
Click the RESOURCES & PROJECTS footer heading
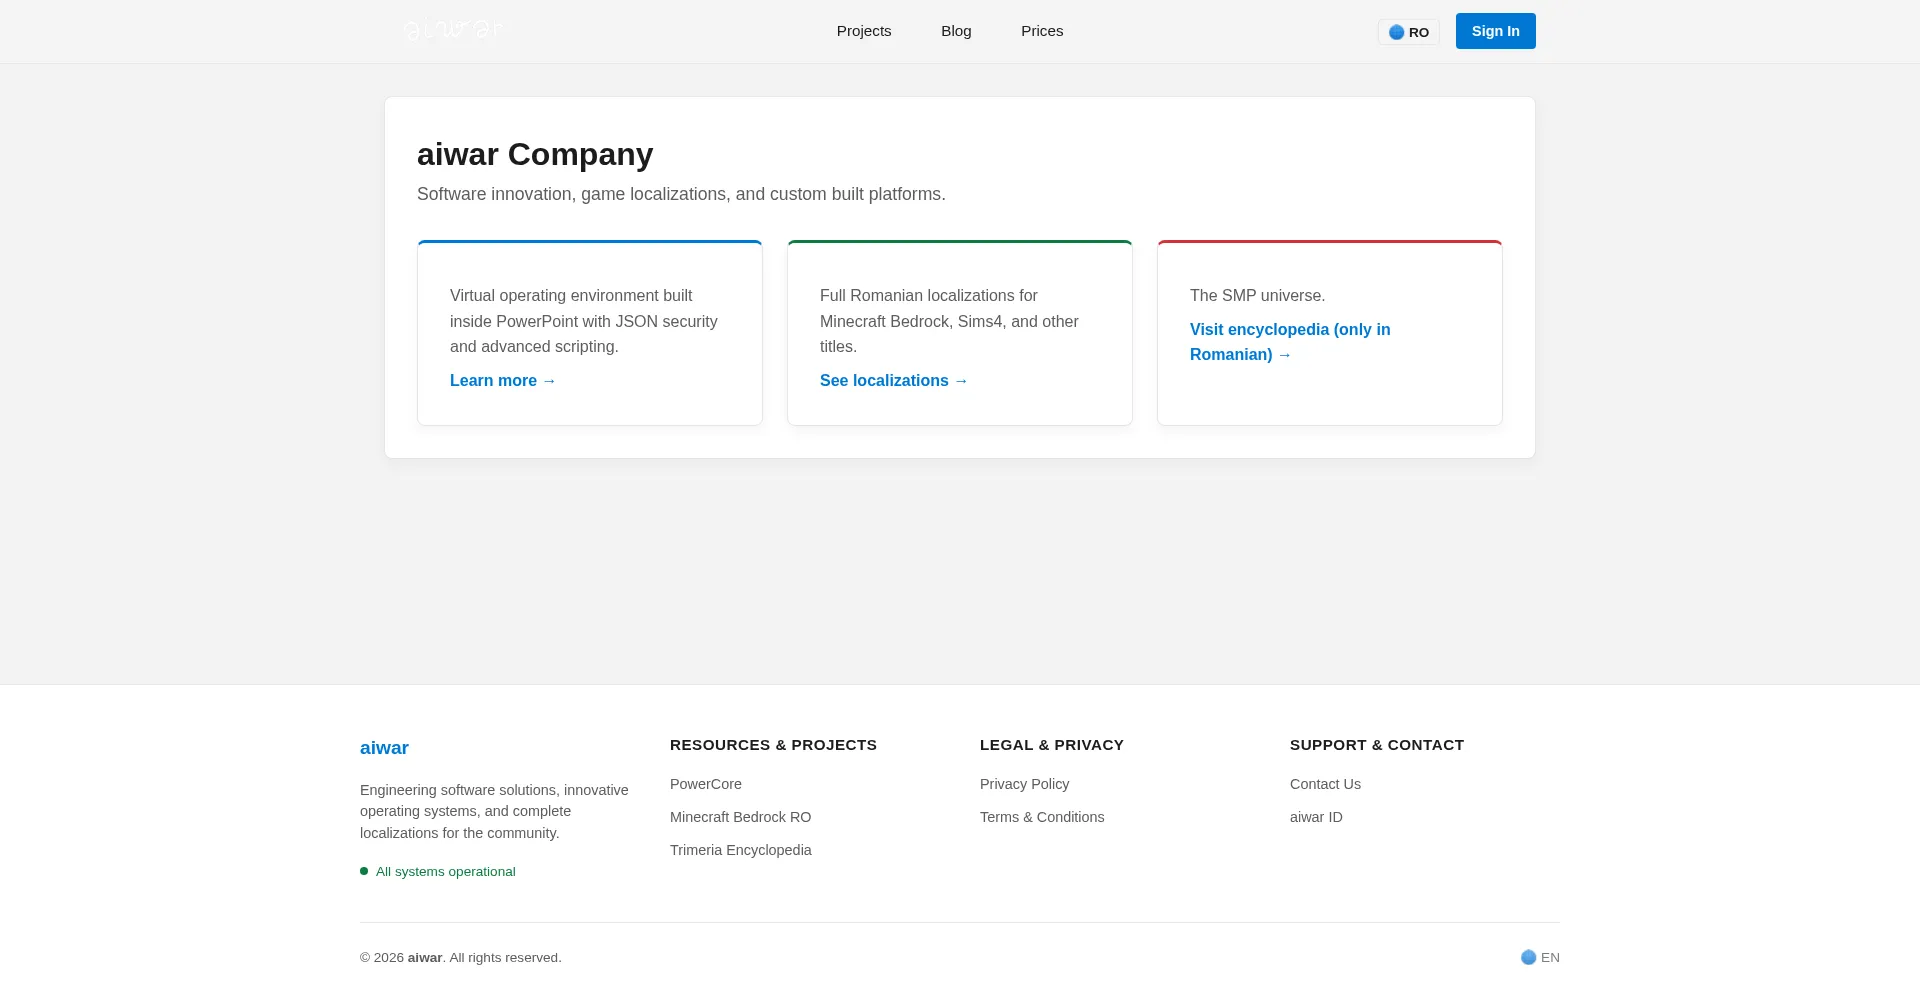pos(773,745)
